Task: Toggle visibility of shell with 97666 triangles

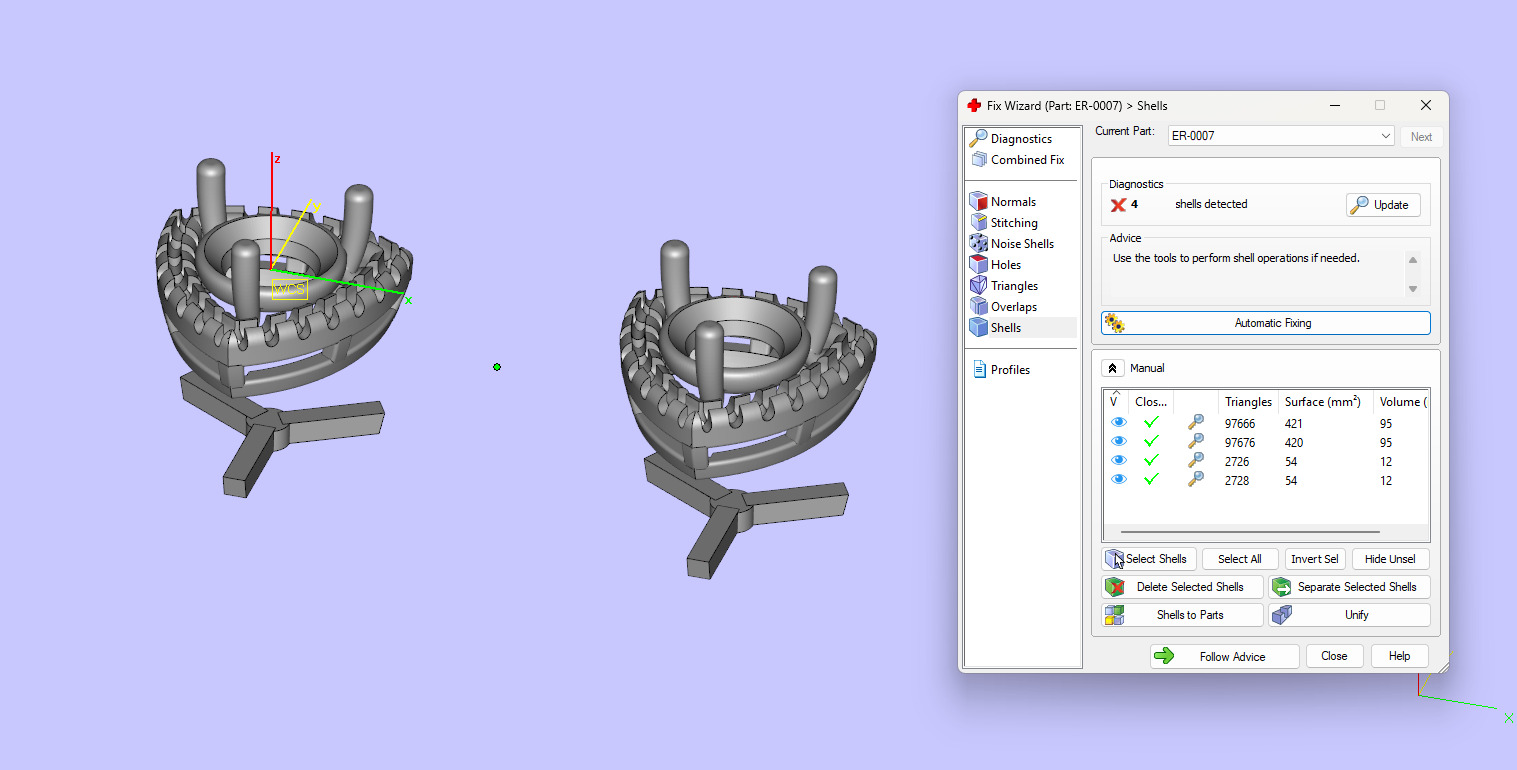Action: tap(1119, 423)
